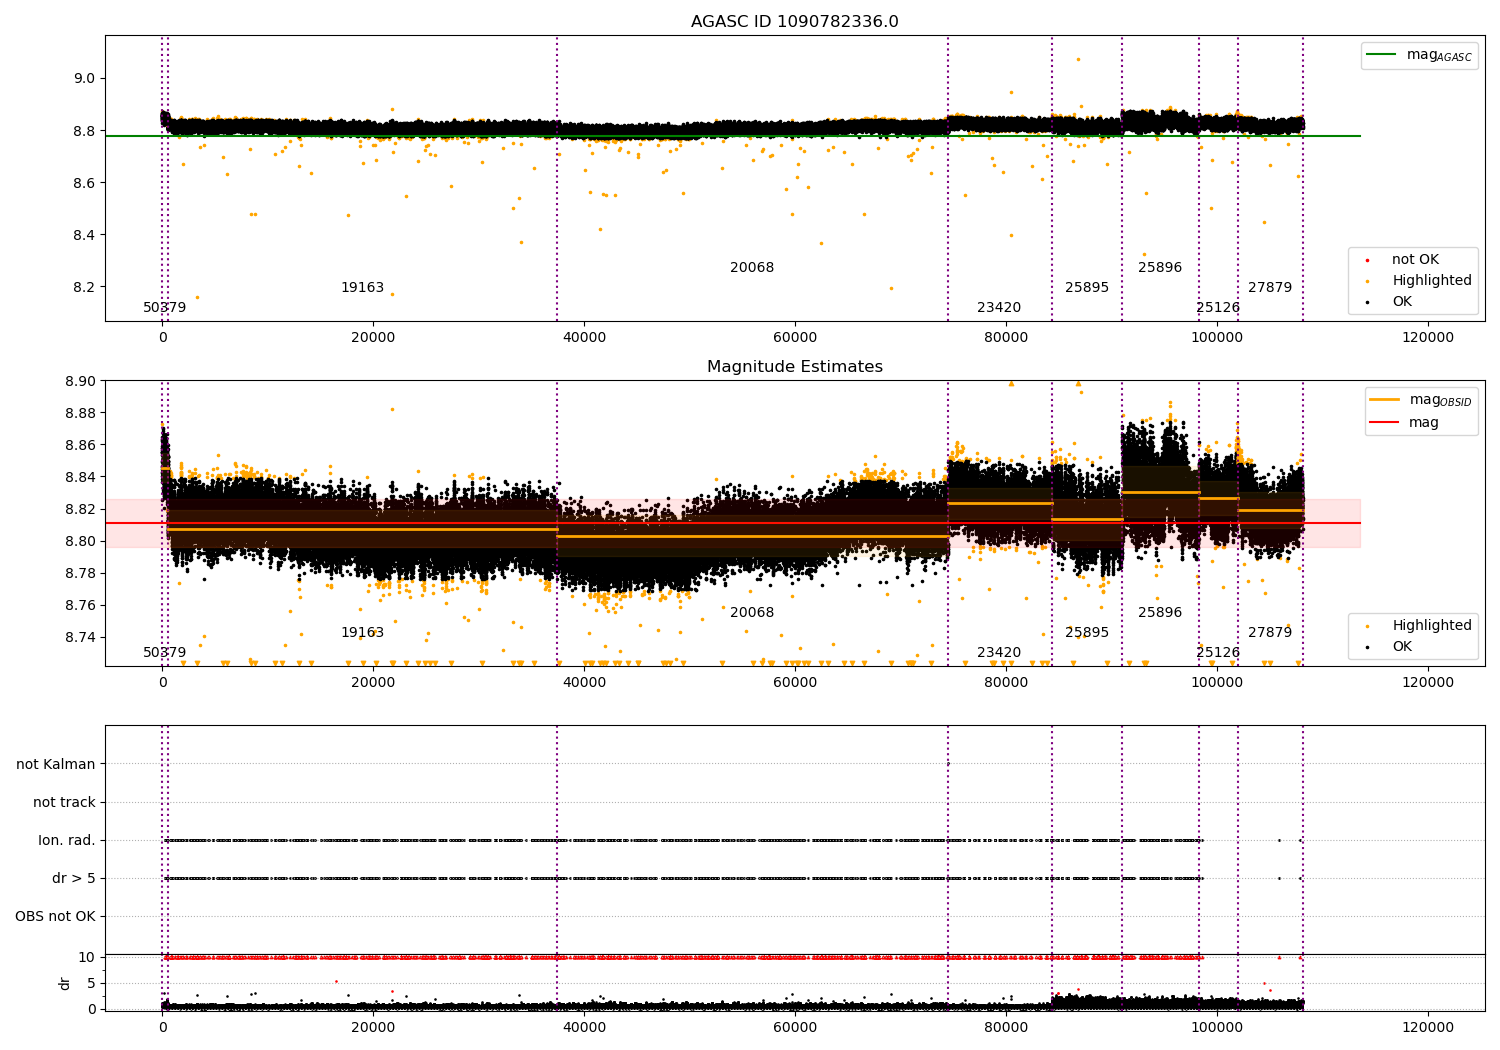
Task: Click y-tick '8.82' on Magnitude Estimates plot
Action: (81, 509)
